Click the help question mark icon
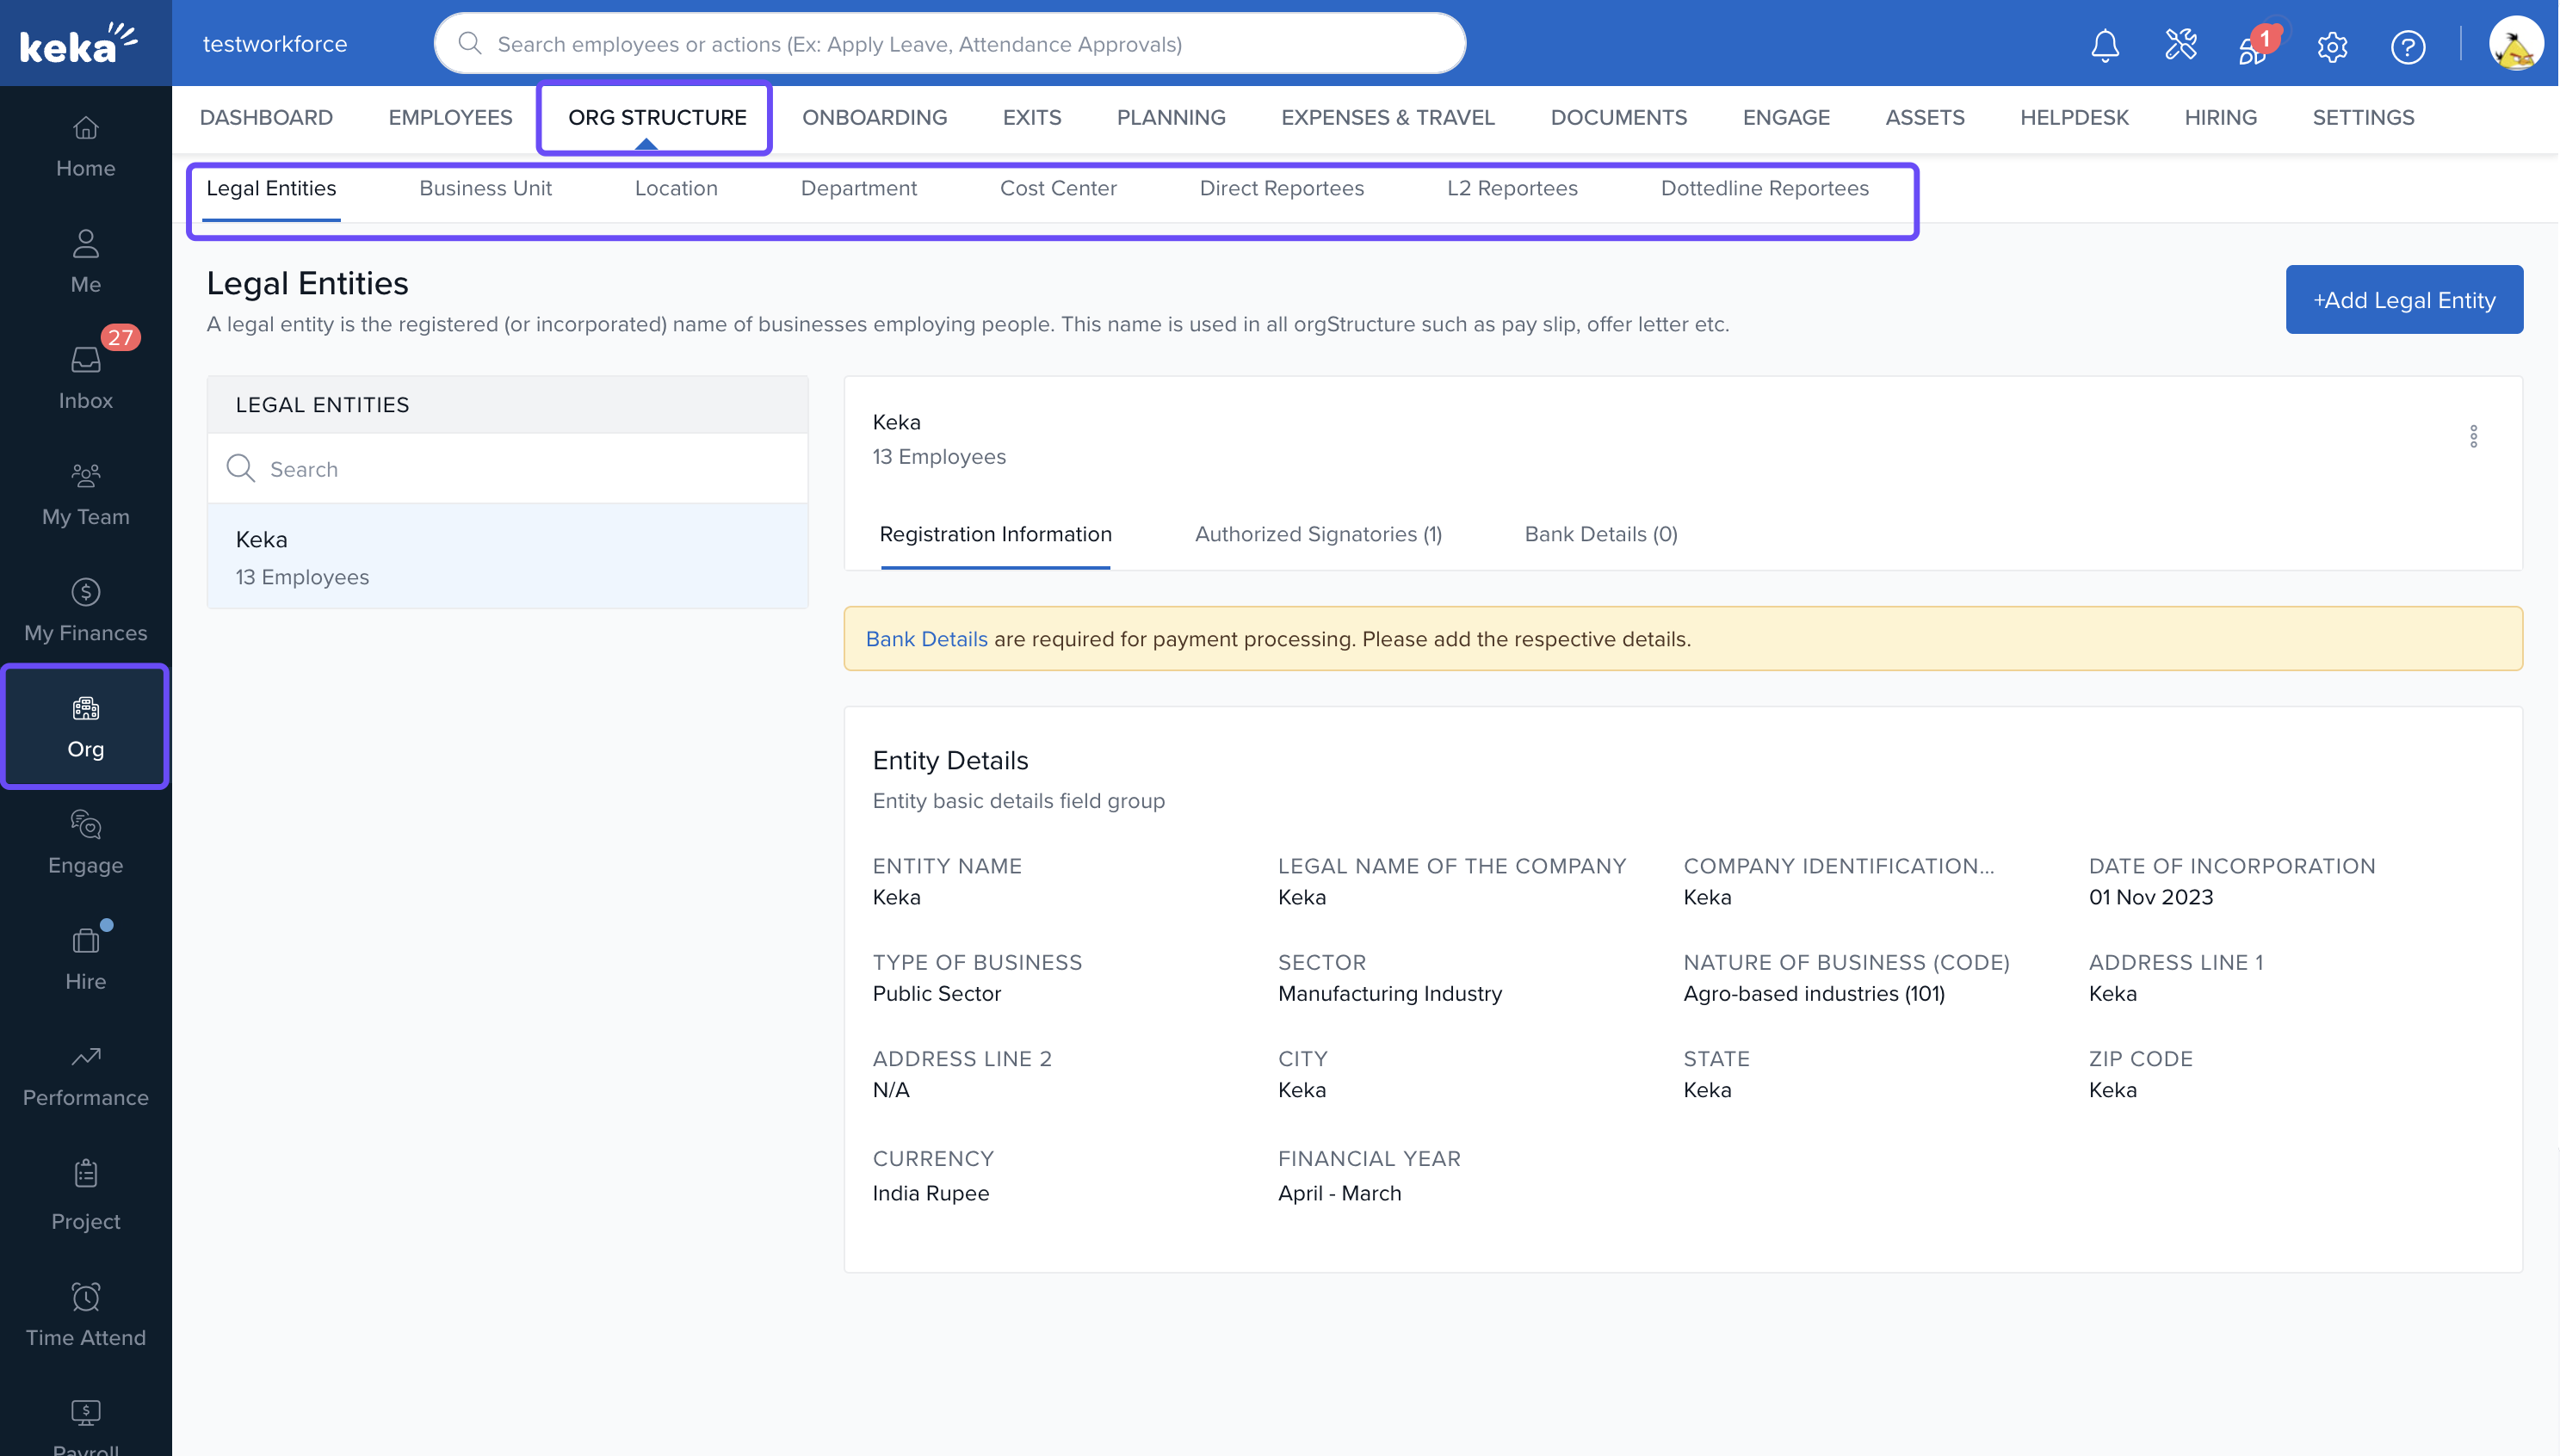Image resolution: width=2560 pixels, height=1456 pixels. (2407, 46)
